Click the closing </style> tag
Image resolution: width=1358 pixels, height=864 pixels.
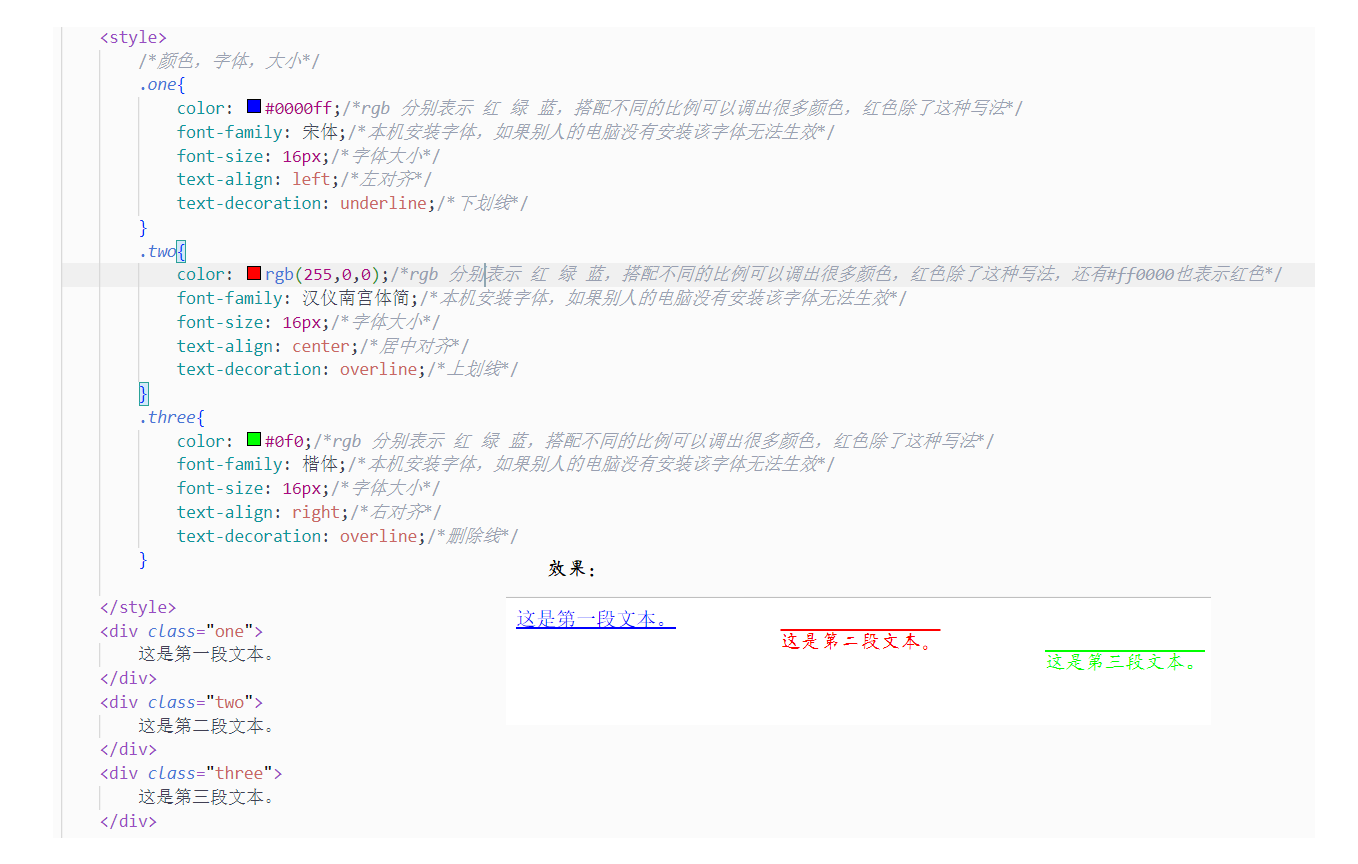tap(138, 607)
